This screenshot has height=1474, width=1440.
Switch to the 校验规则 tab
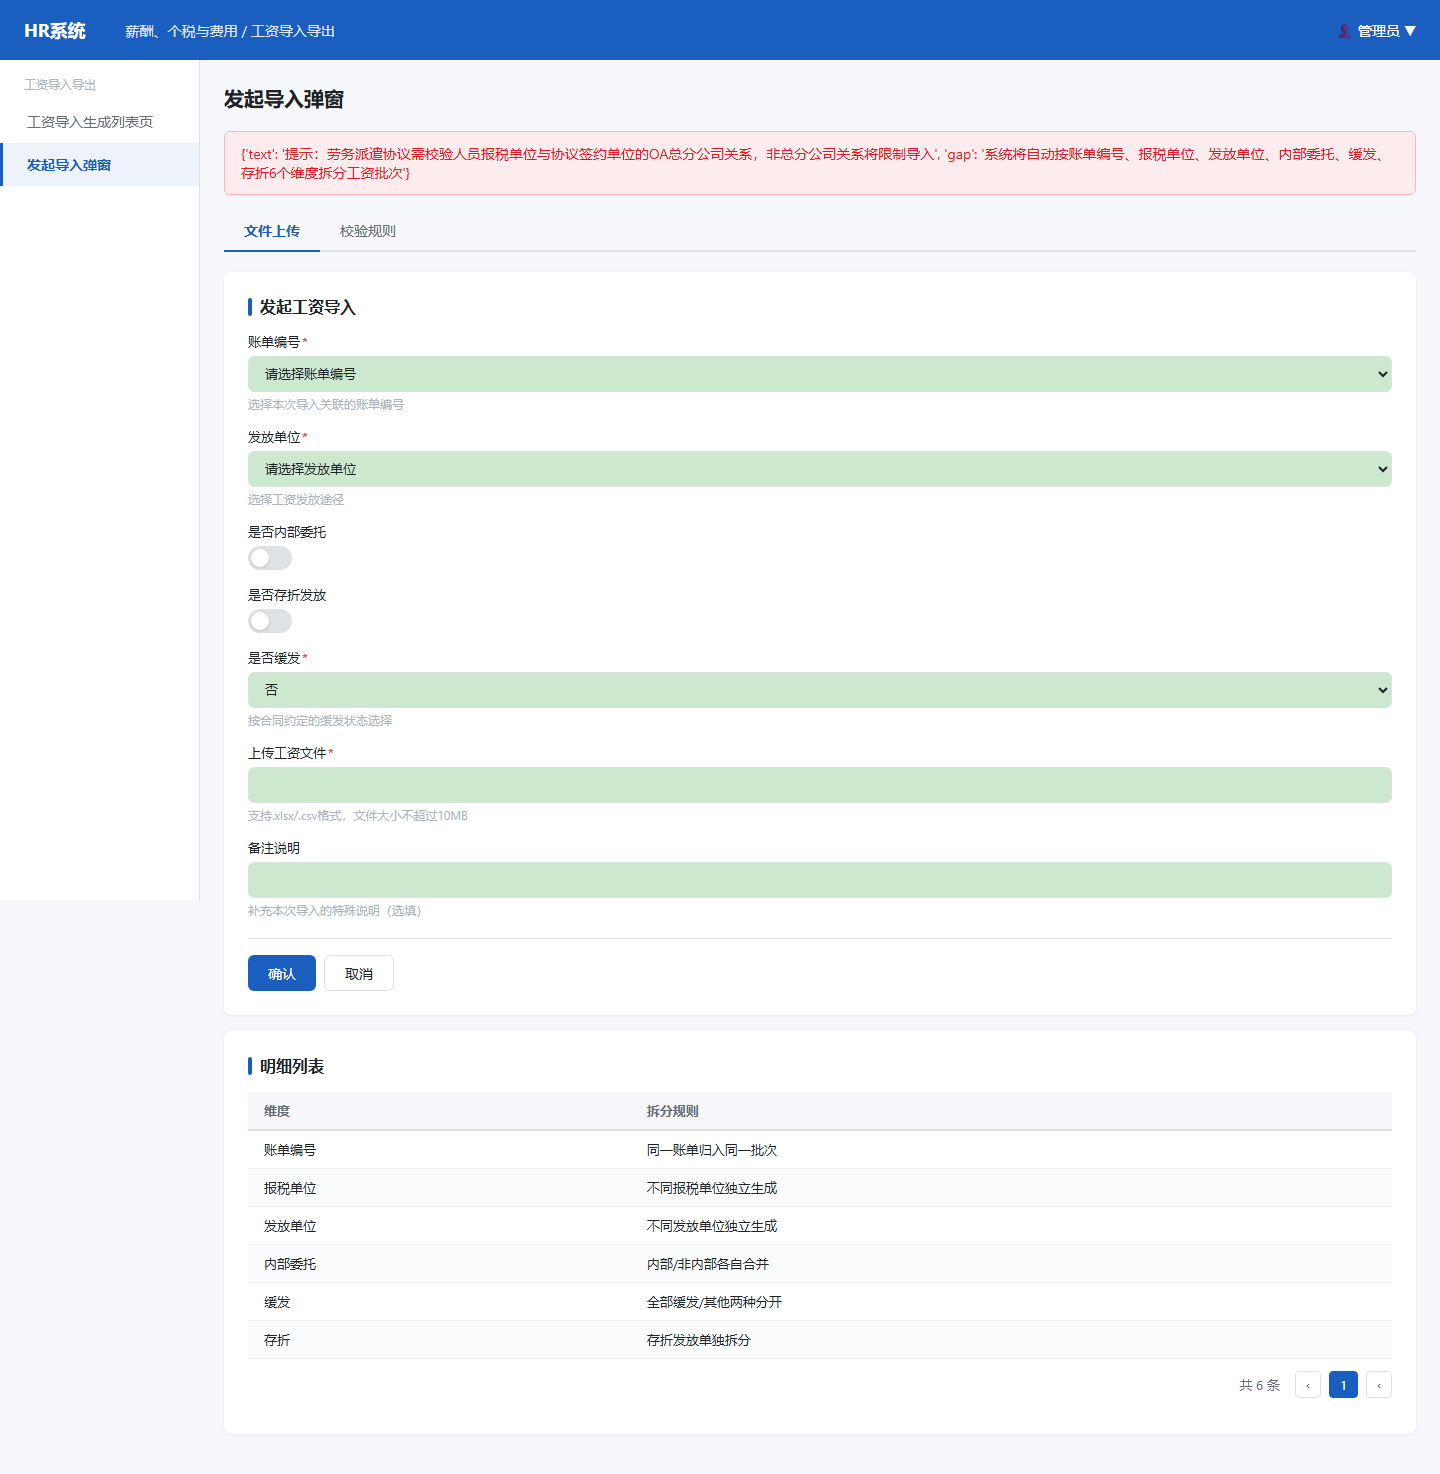368,231
